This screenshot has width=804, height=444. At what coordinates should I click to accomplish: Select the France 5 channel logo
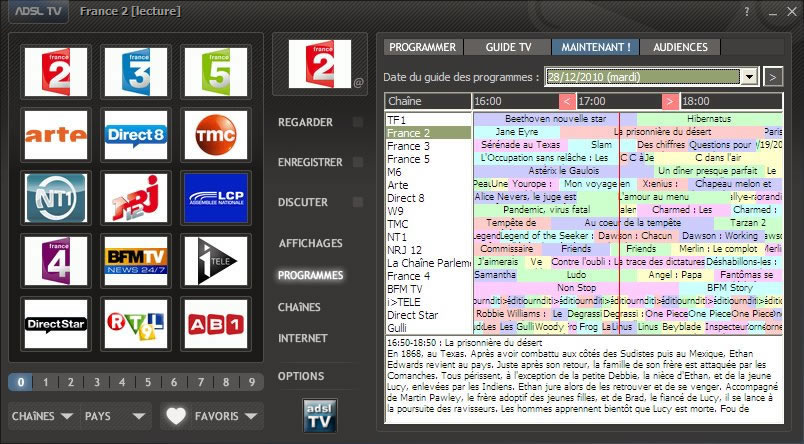point(216,72)
